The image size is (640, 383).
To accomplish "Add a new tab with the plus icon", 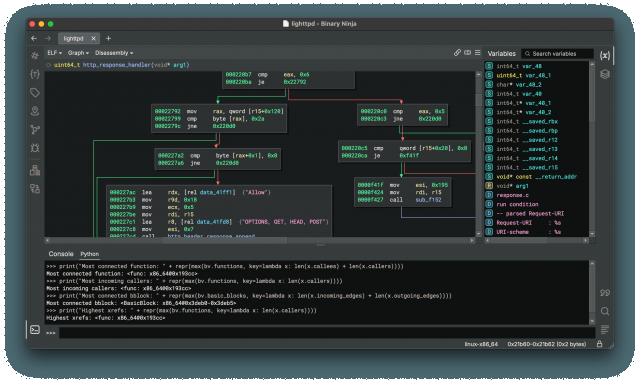I will (x=108, y=38).
